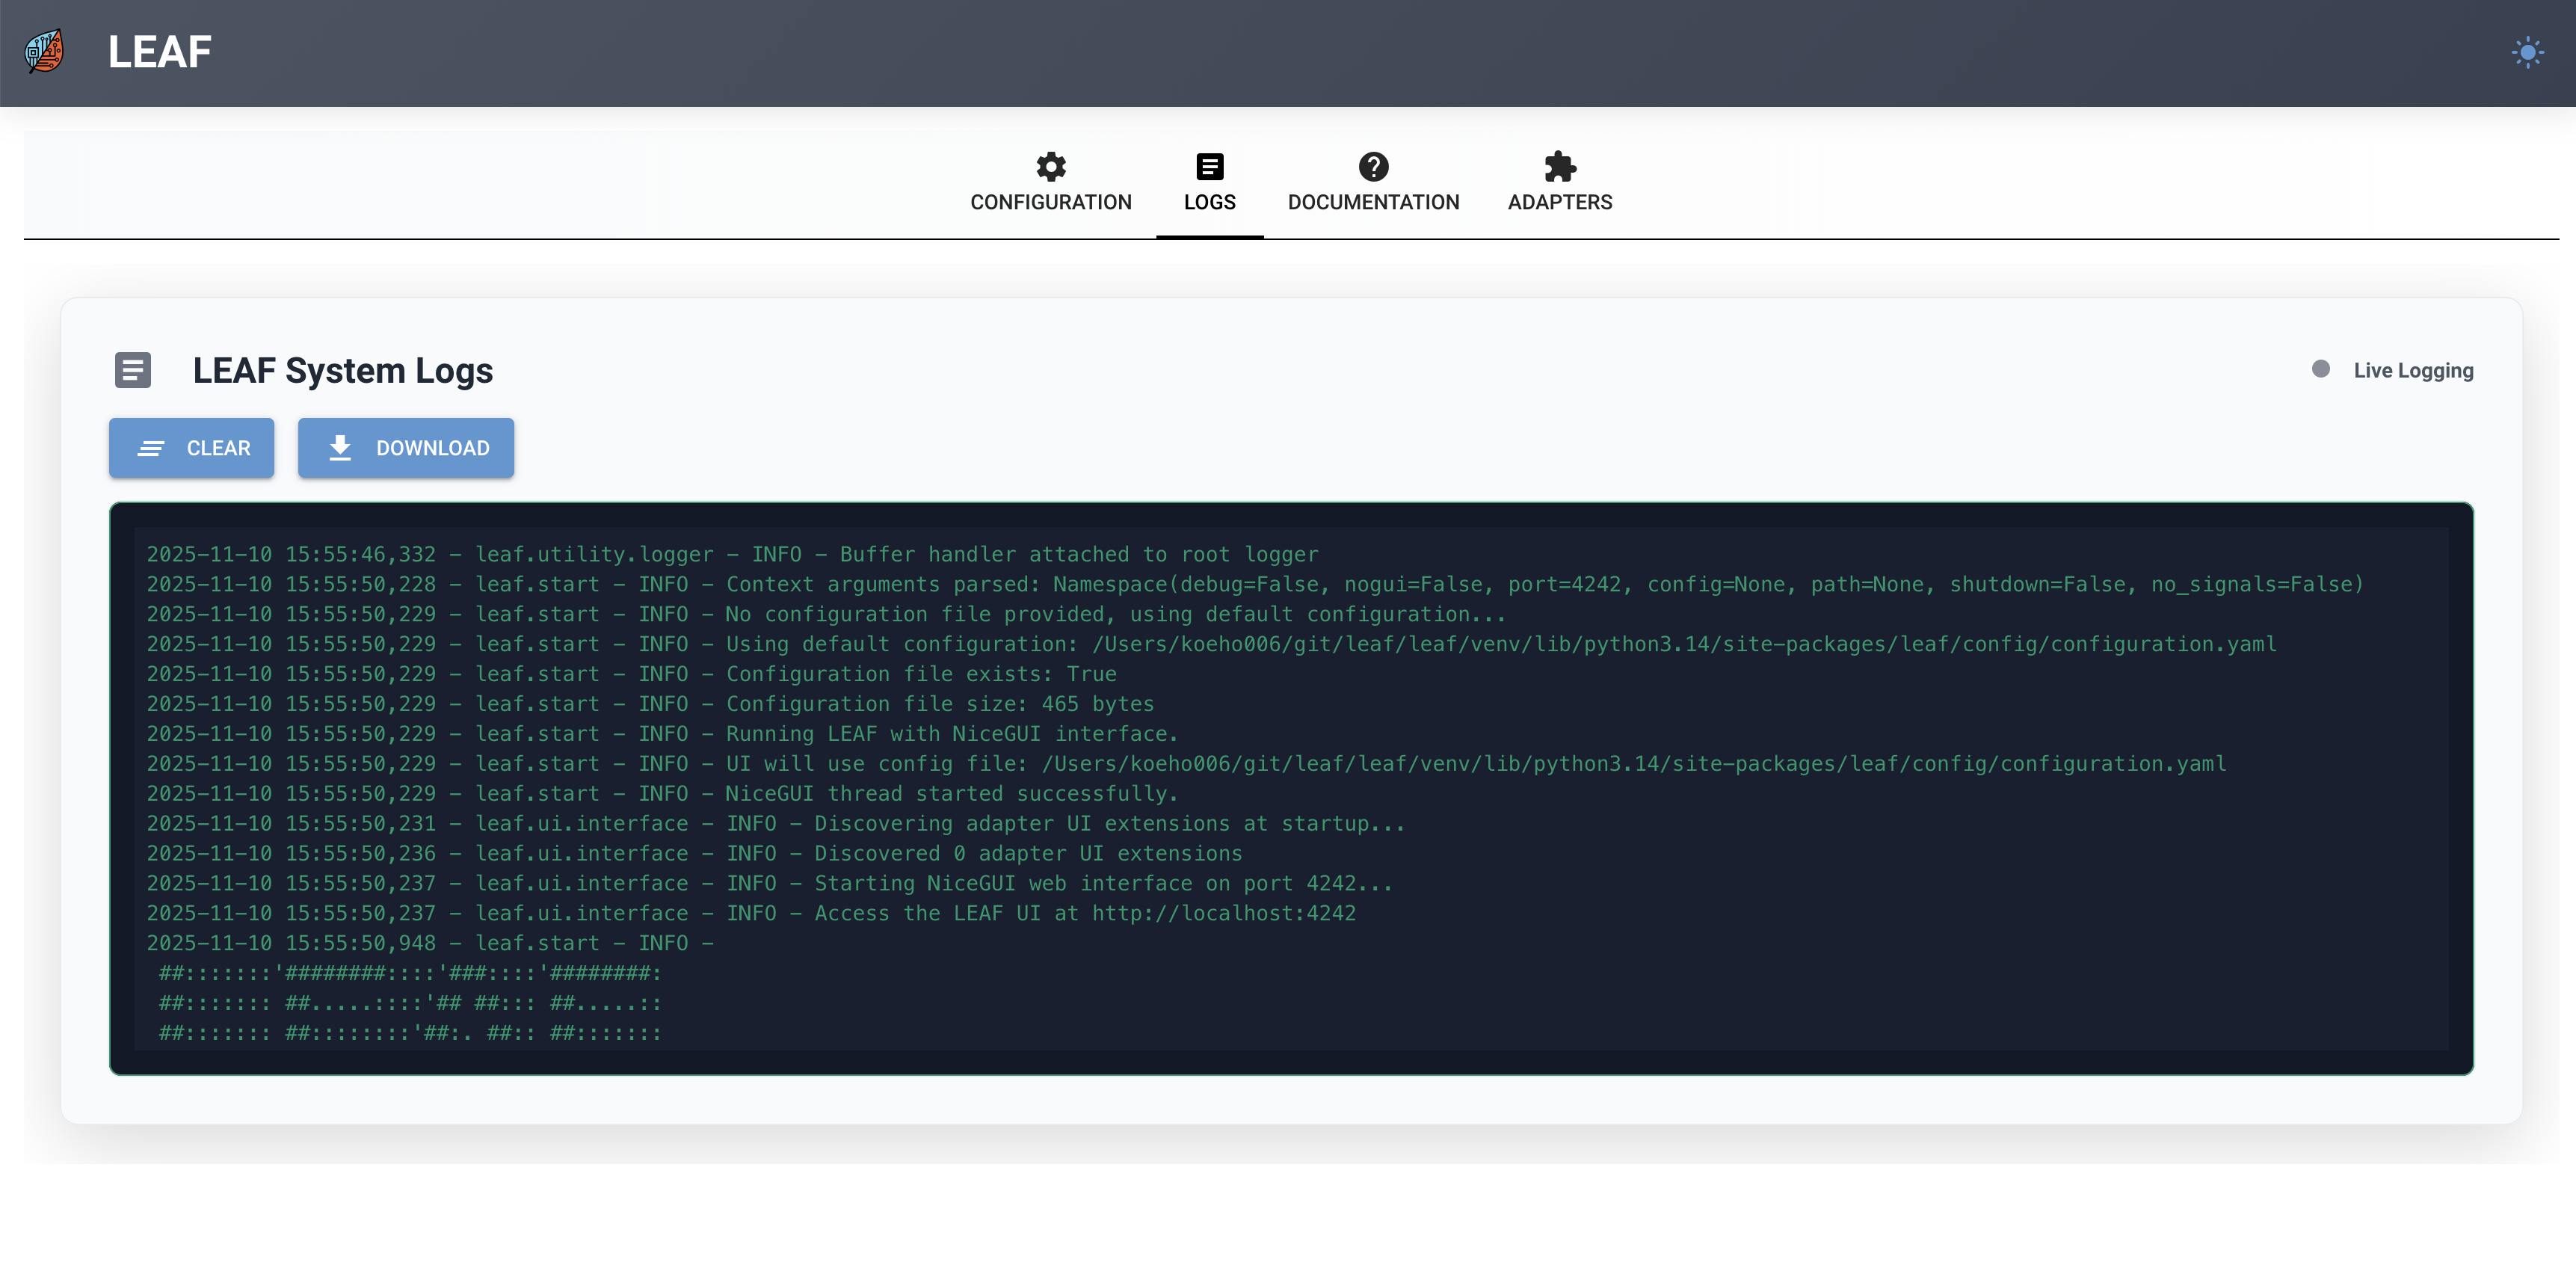Click the download arrow icon on Download button

340,448
